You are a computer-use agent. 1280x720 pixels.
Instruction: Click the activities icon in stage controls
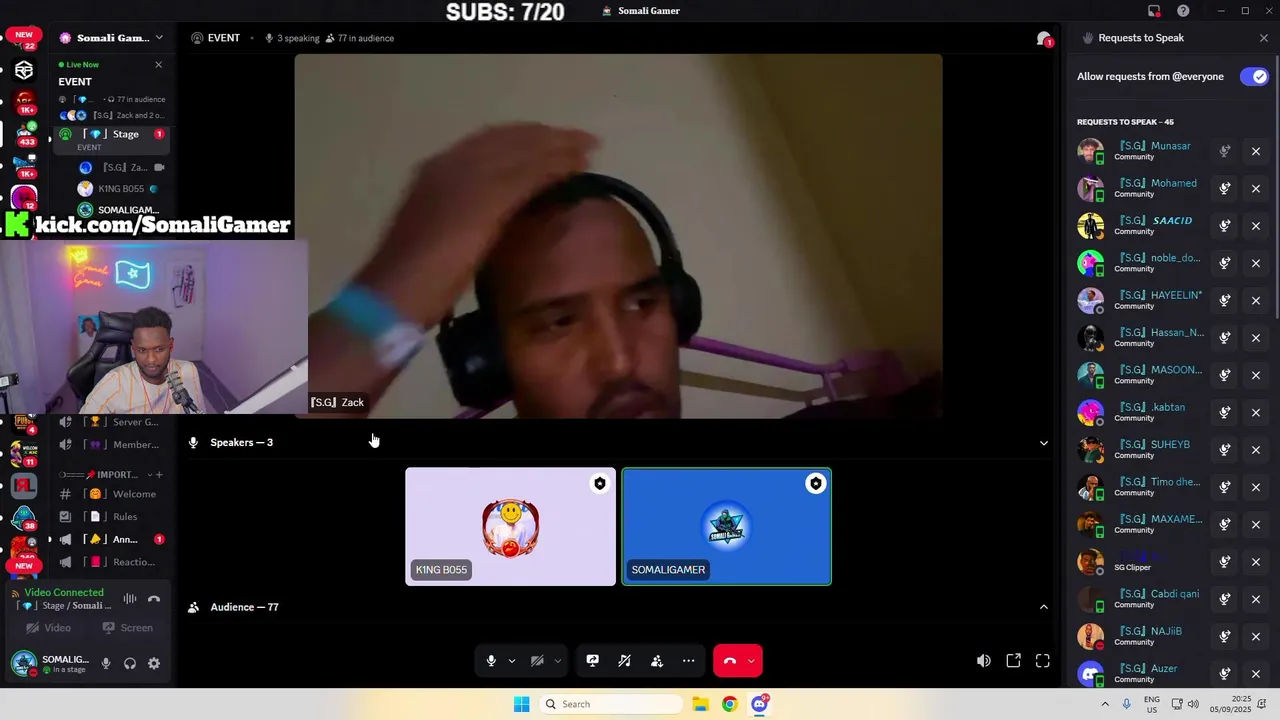coord(624,661)
